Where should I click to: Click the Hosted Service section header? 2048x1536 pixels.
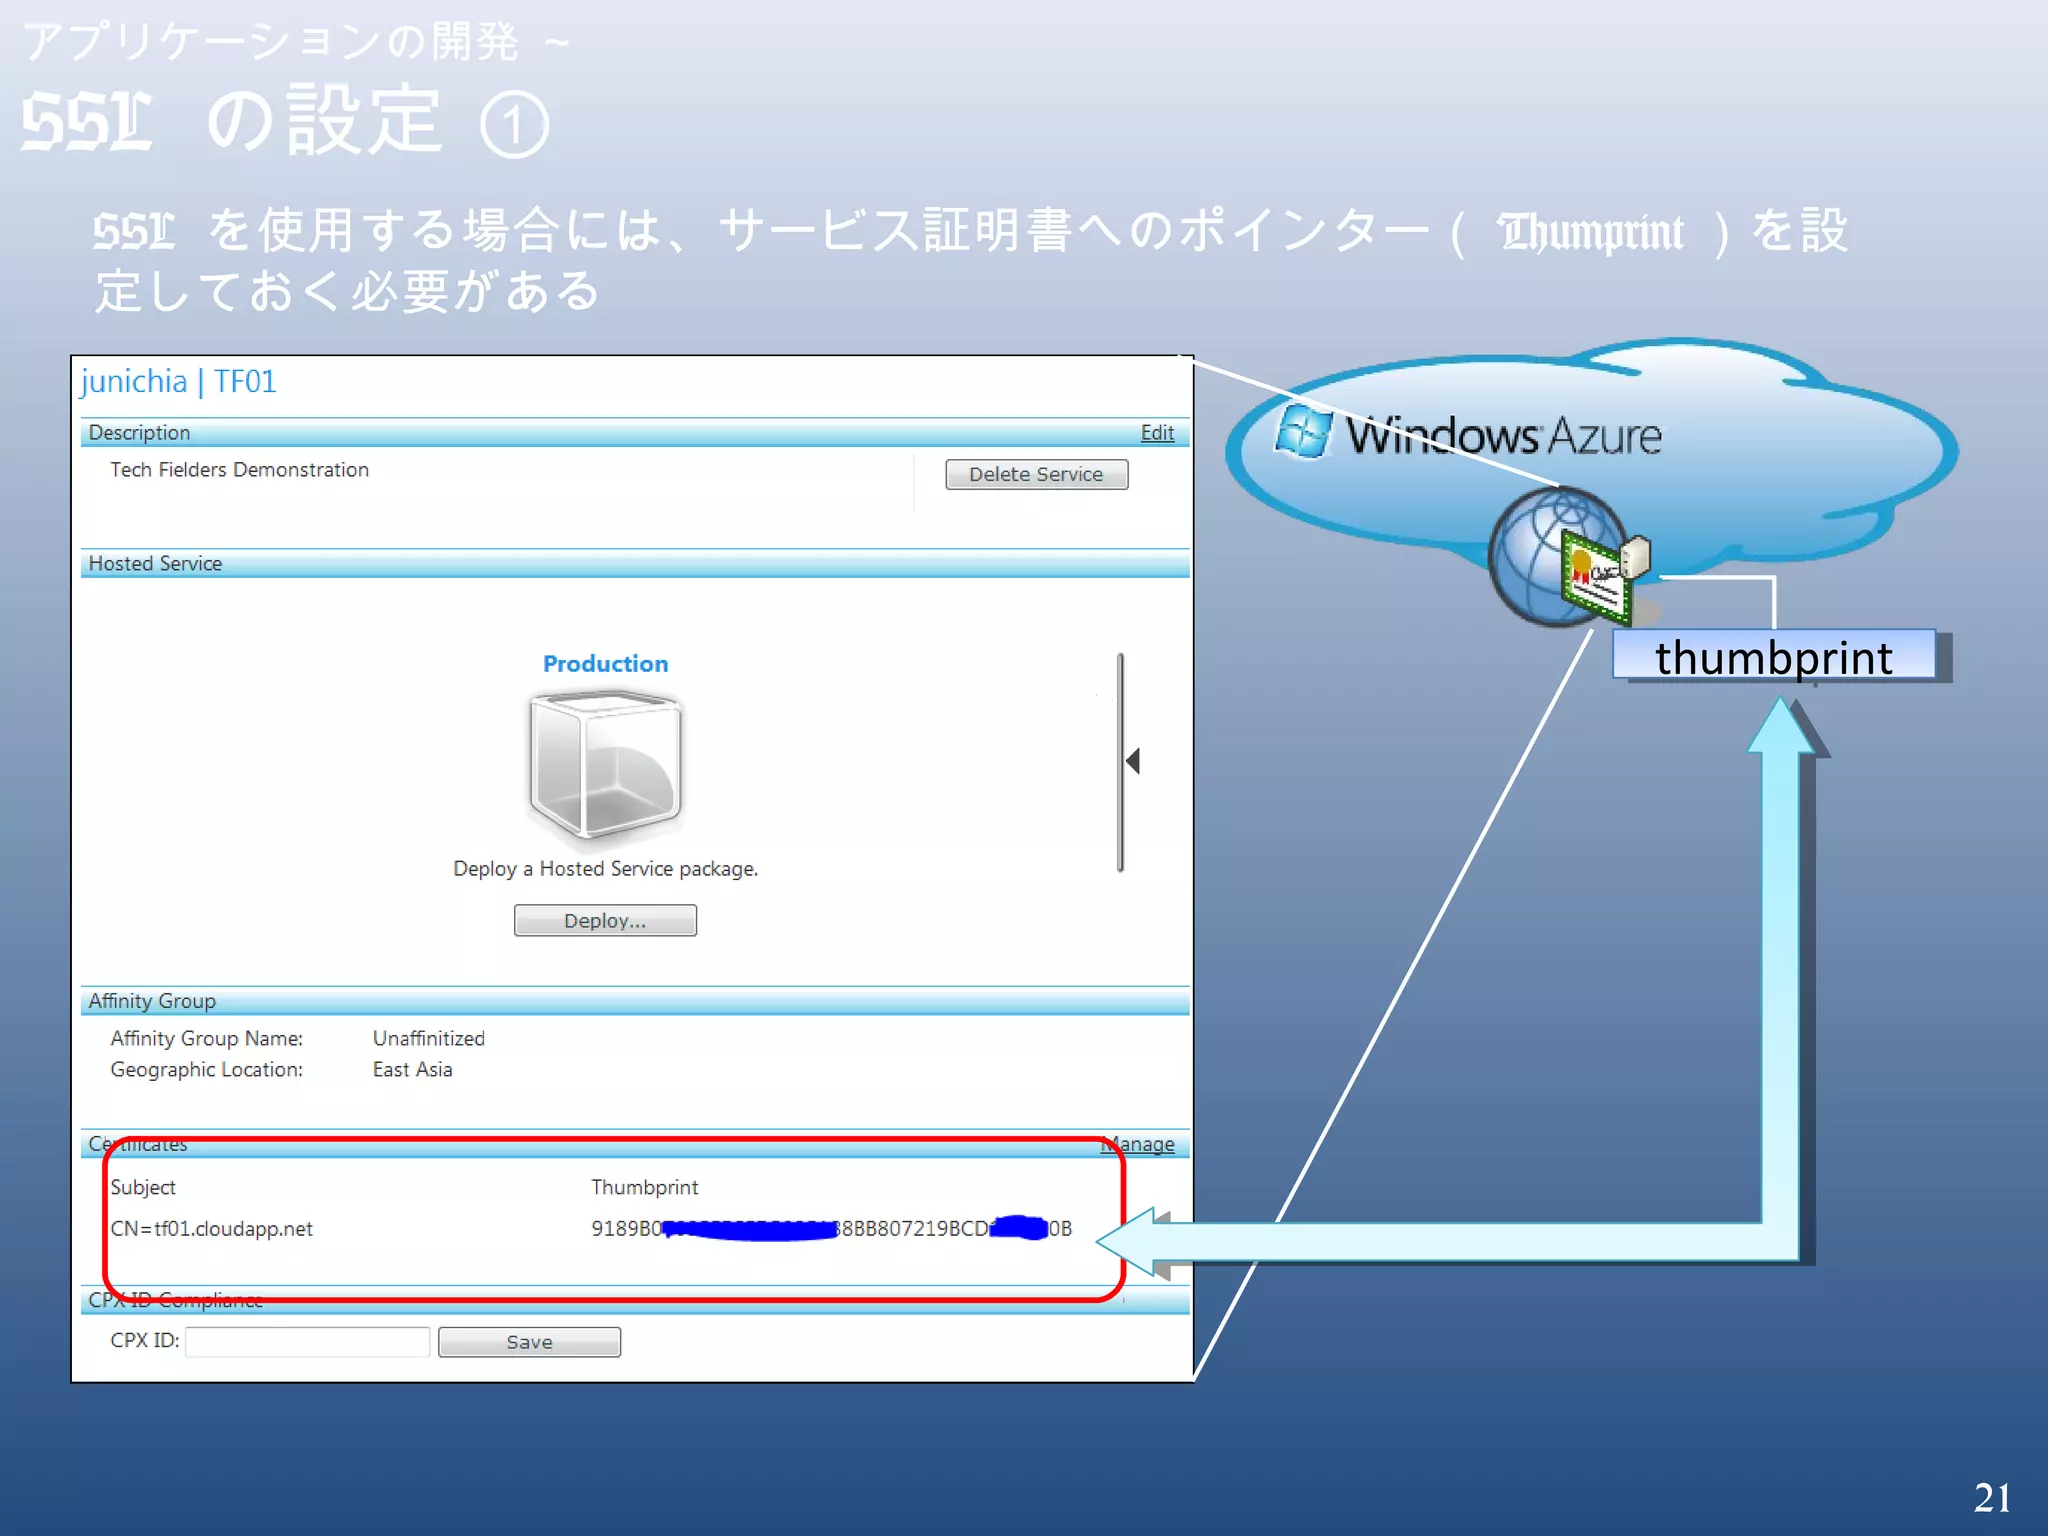635,564
